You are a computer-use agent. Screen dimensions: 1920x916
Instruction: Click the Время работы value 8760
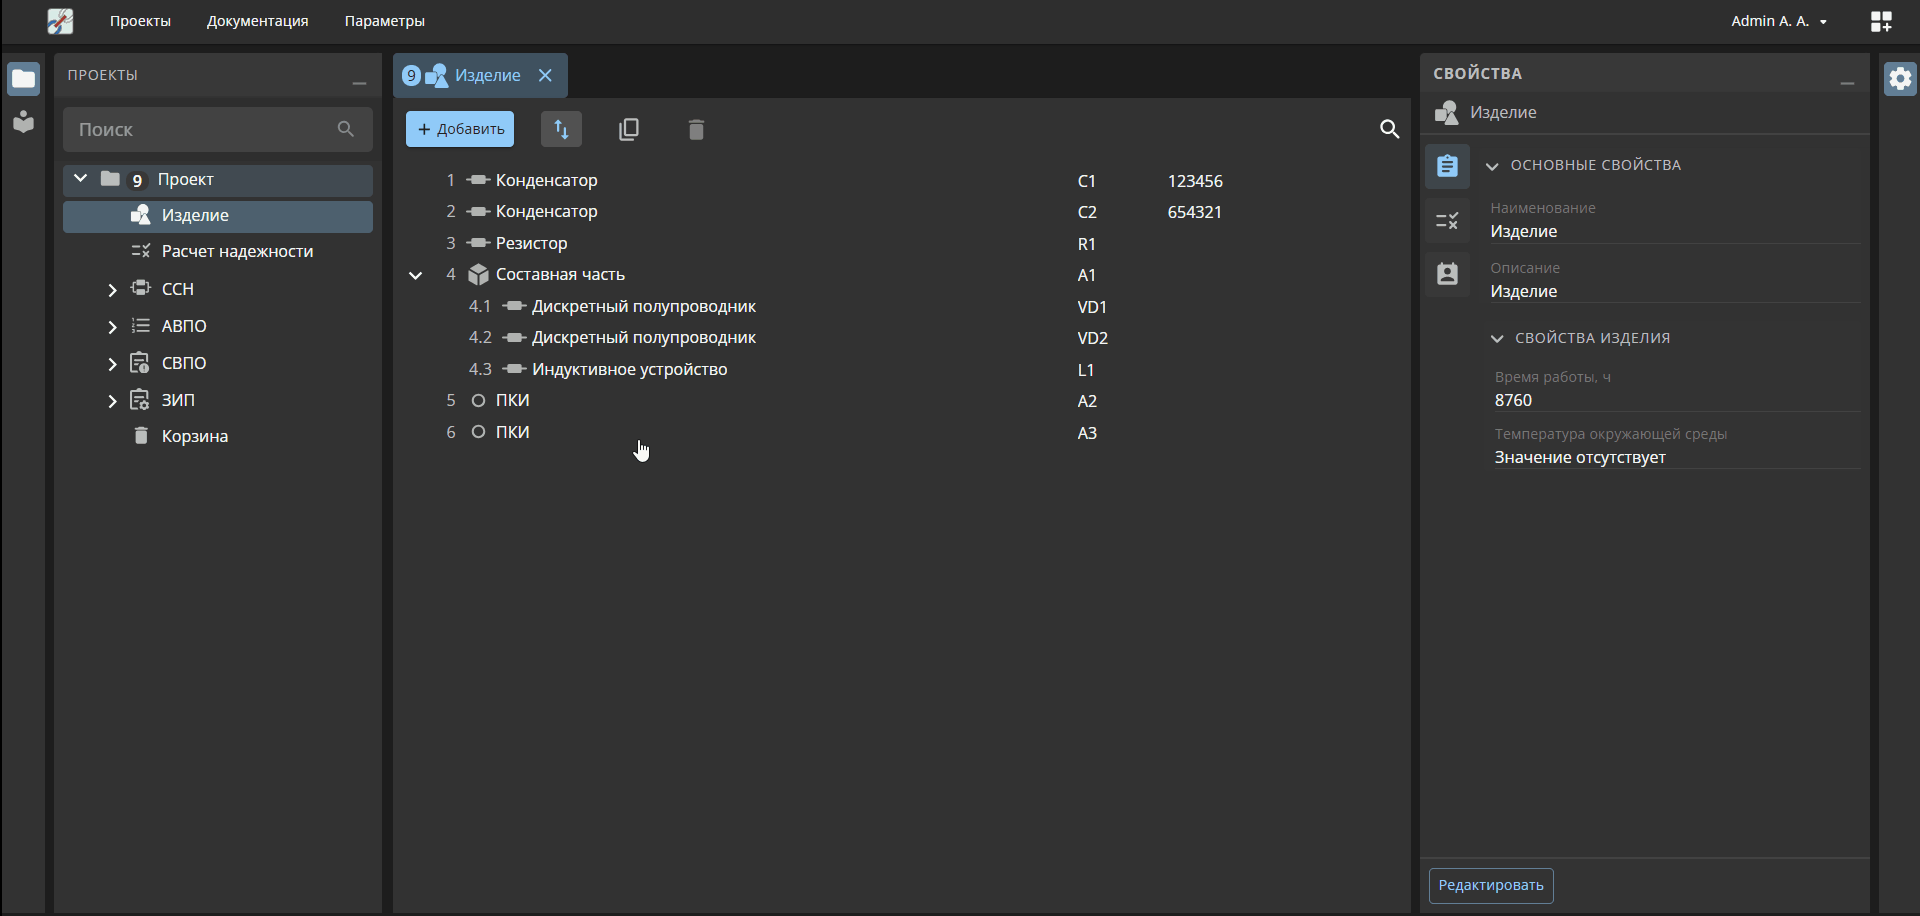coord(1513,400)
